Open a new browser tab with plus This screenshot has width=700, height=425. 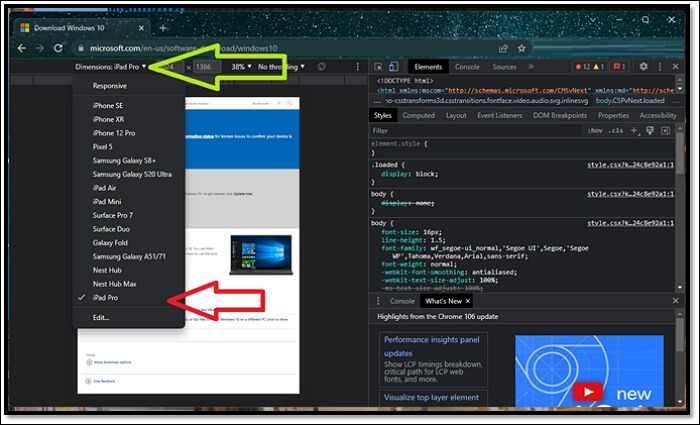tap(163, 28)
